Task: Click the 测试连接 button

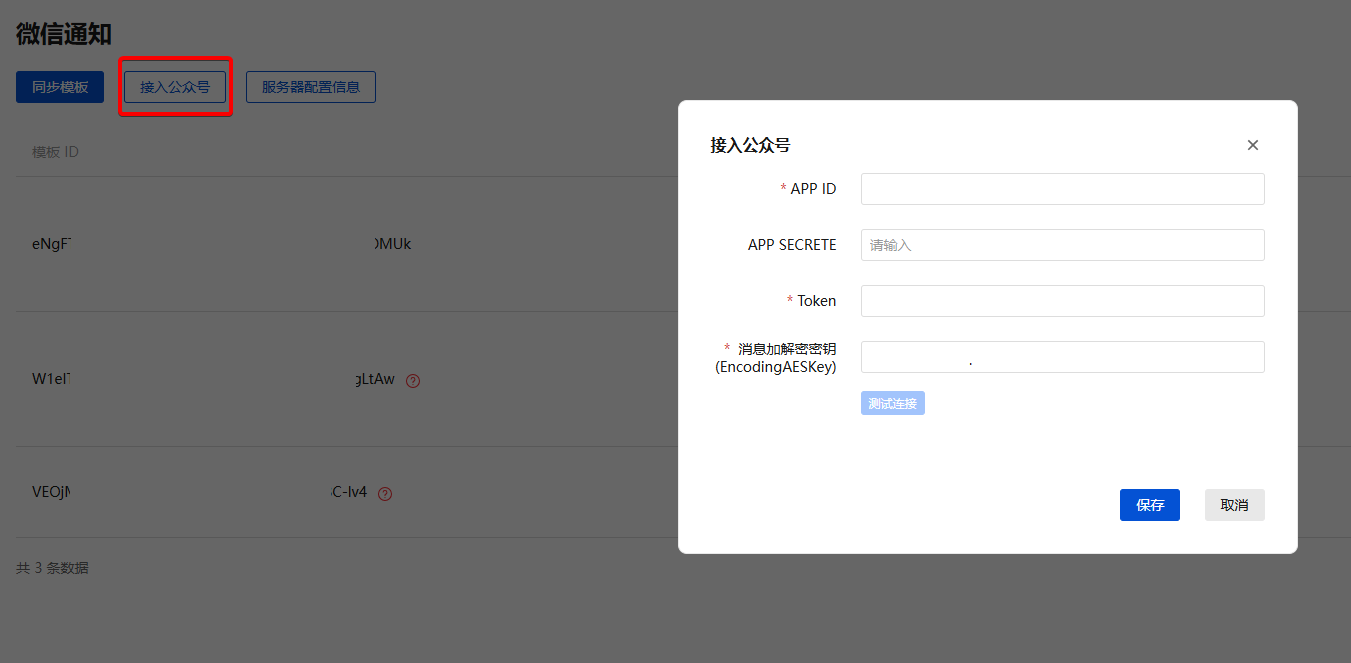Action: coord(893,403)
